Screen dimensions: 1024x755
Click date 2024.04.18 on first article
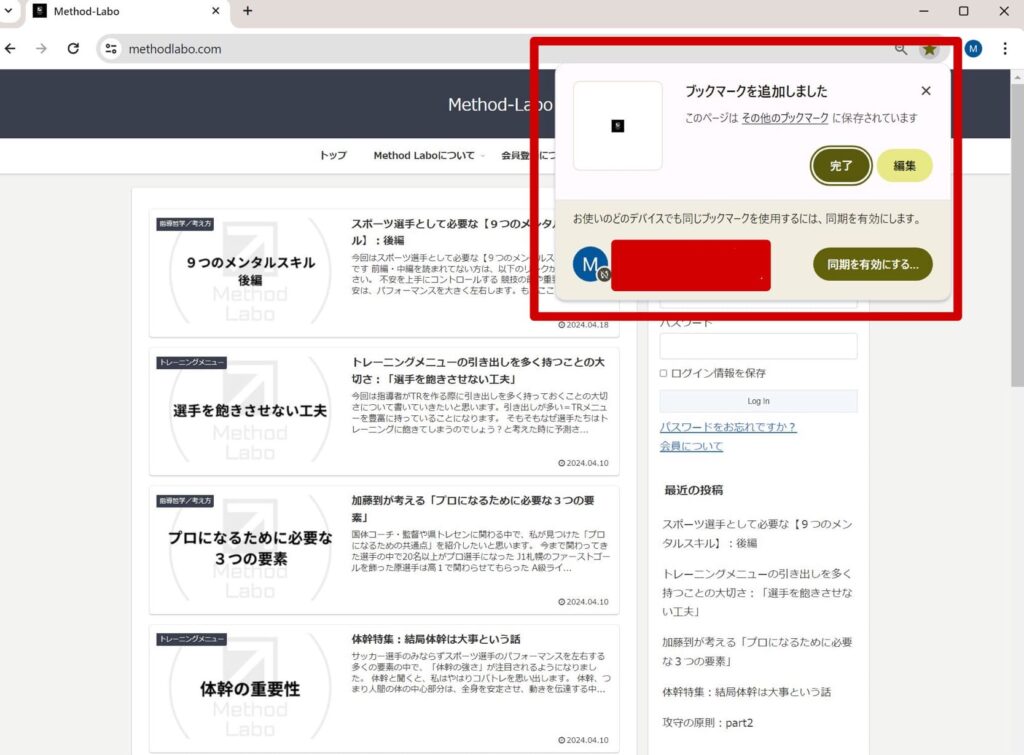click(x=583, y=325)
